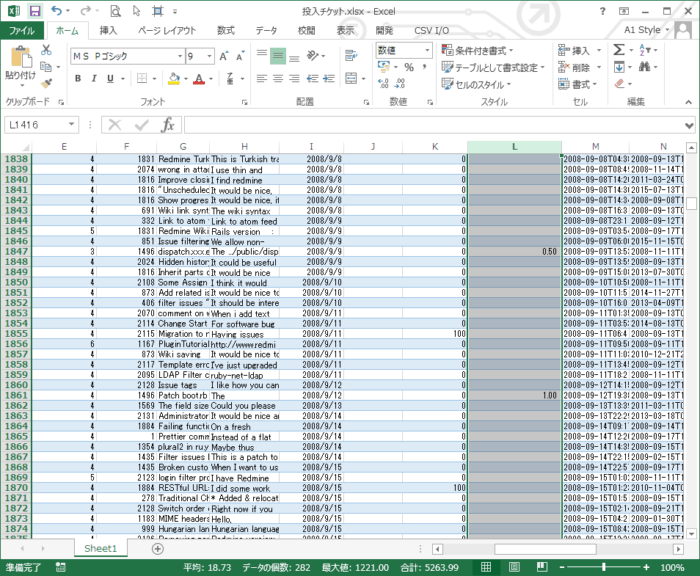Click the AutoSum sigma icon
Screen dimensions: 700x576
pos(619,50)
